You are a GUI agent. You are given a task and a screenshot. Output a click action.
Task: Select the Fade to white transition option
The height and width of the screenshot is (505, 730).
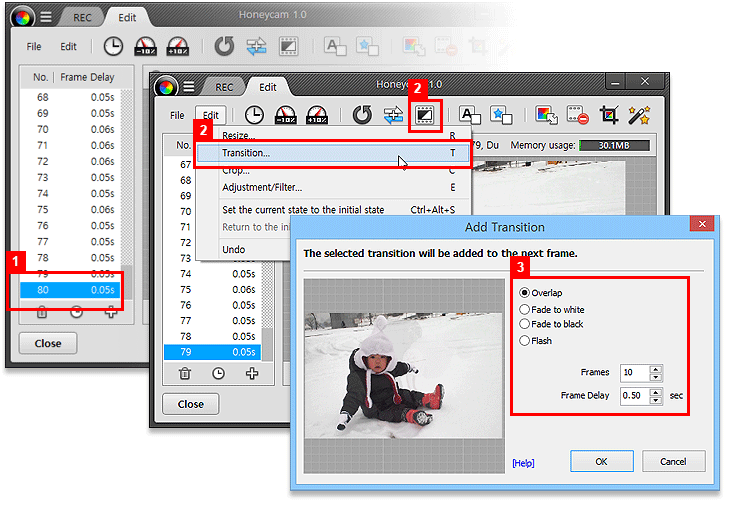tap(524, 310)
